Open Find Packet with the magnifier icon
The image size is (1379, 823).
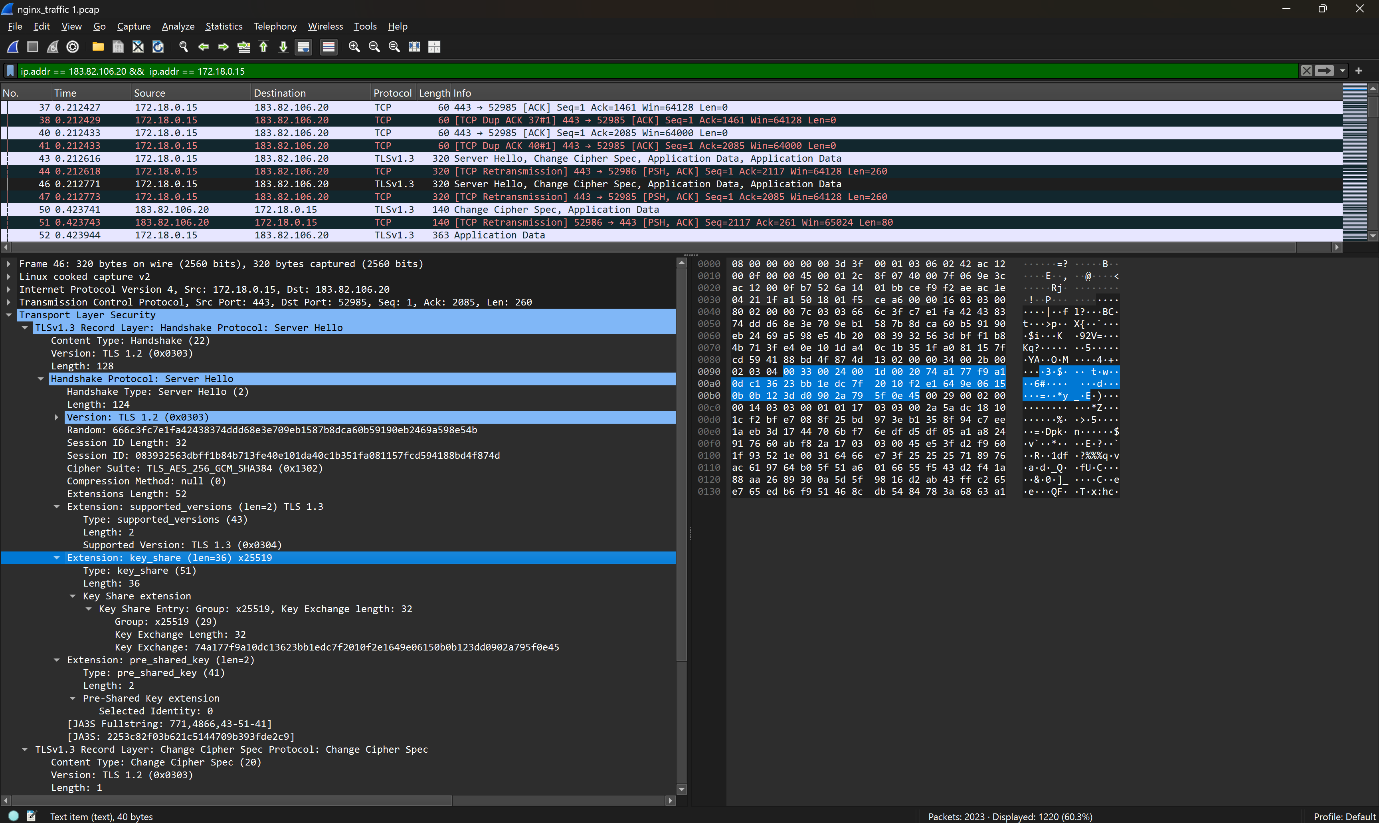[183, 47]
